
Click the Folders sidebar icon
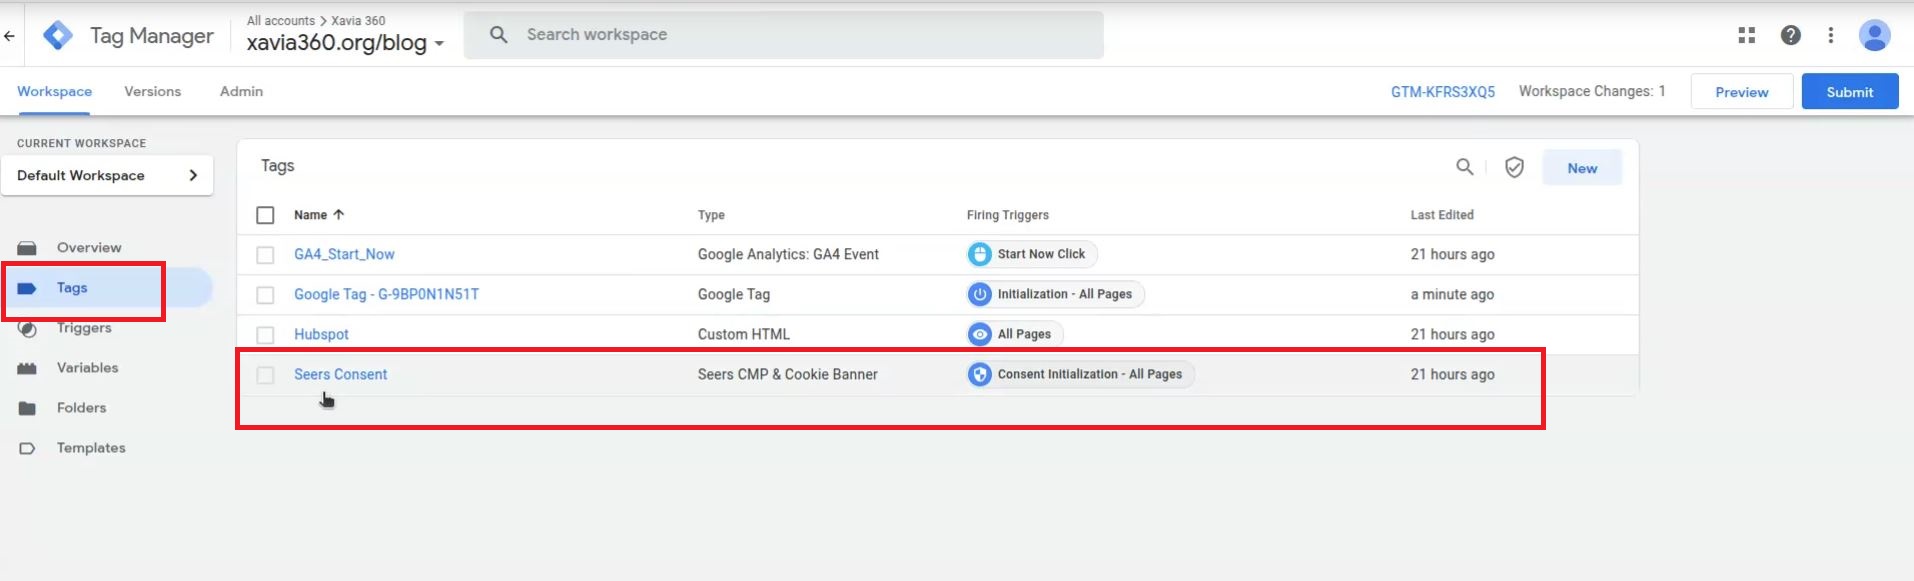(27, 408)
